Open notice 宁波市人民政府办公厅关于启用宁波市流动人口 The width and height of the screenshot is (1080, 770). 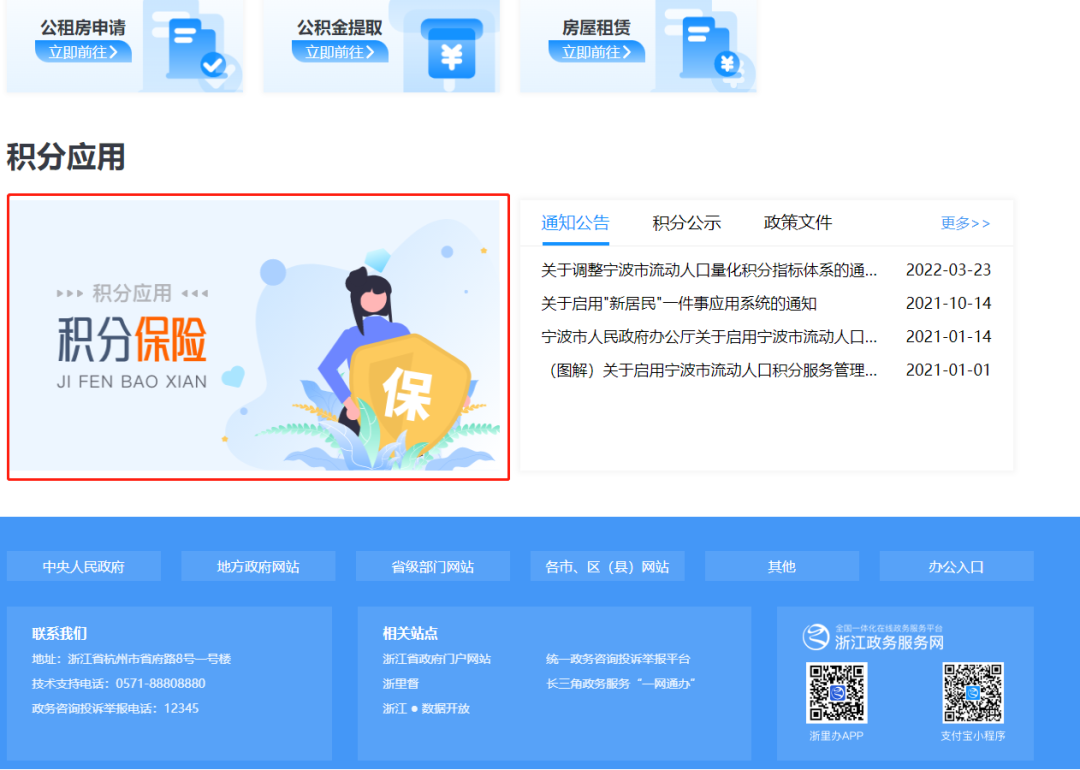coord(709,337)
